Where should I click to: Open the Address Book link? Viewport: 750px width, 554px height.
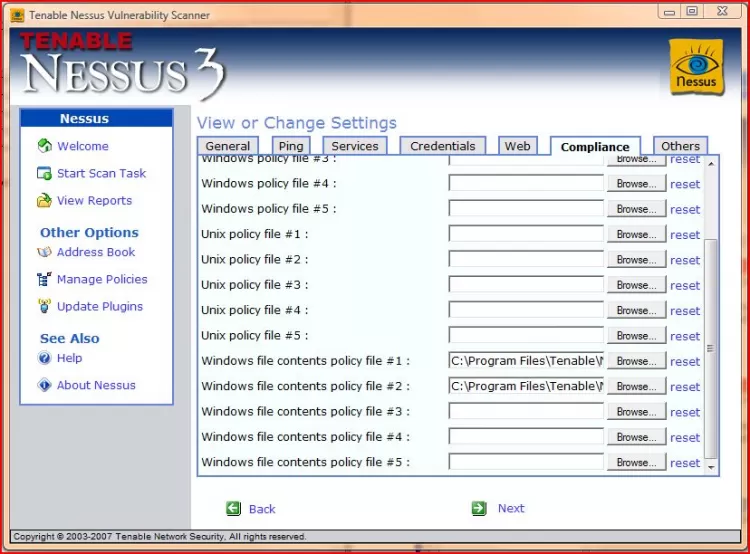pyautogui.click(x=96, y=252)
